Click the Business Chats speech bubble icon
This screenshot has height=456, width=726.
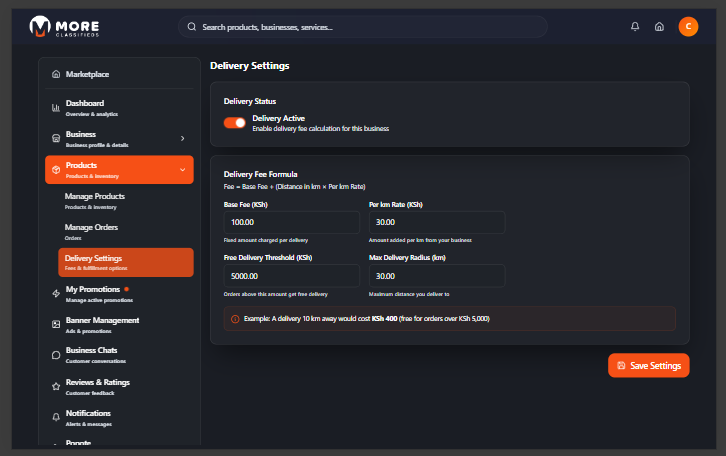click(x=56, y=354)
